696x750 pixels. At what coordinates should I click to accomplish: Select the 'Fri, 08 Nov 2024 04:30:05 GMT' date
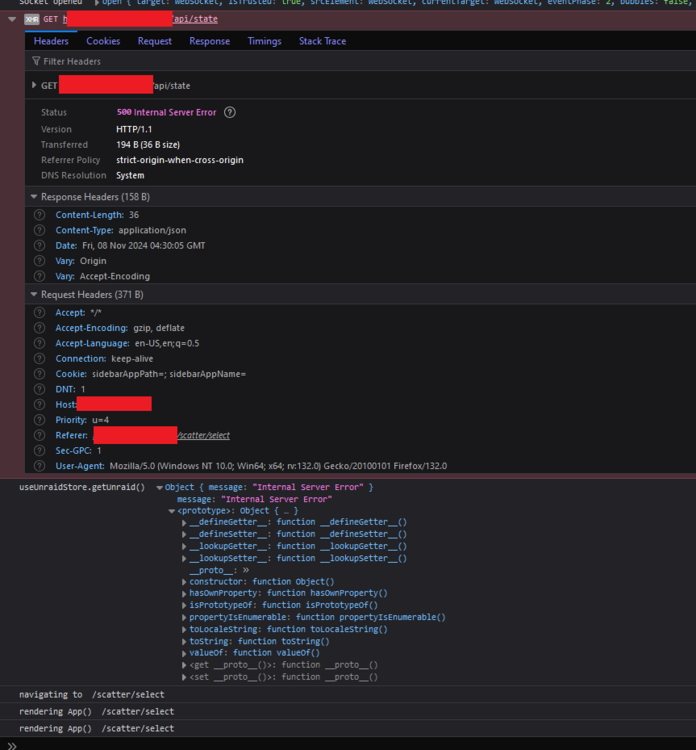coord(144,246)
